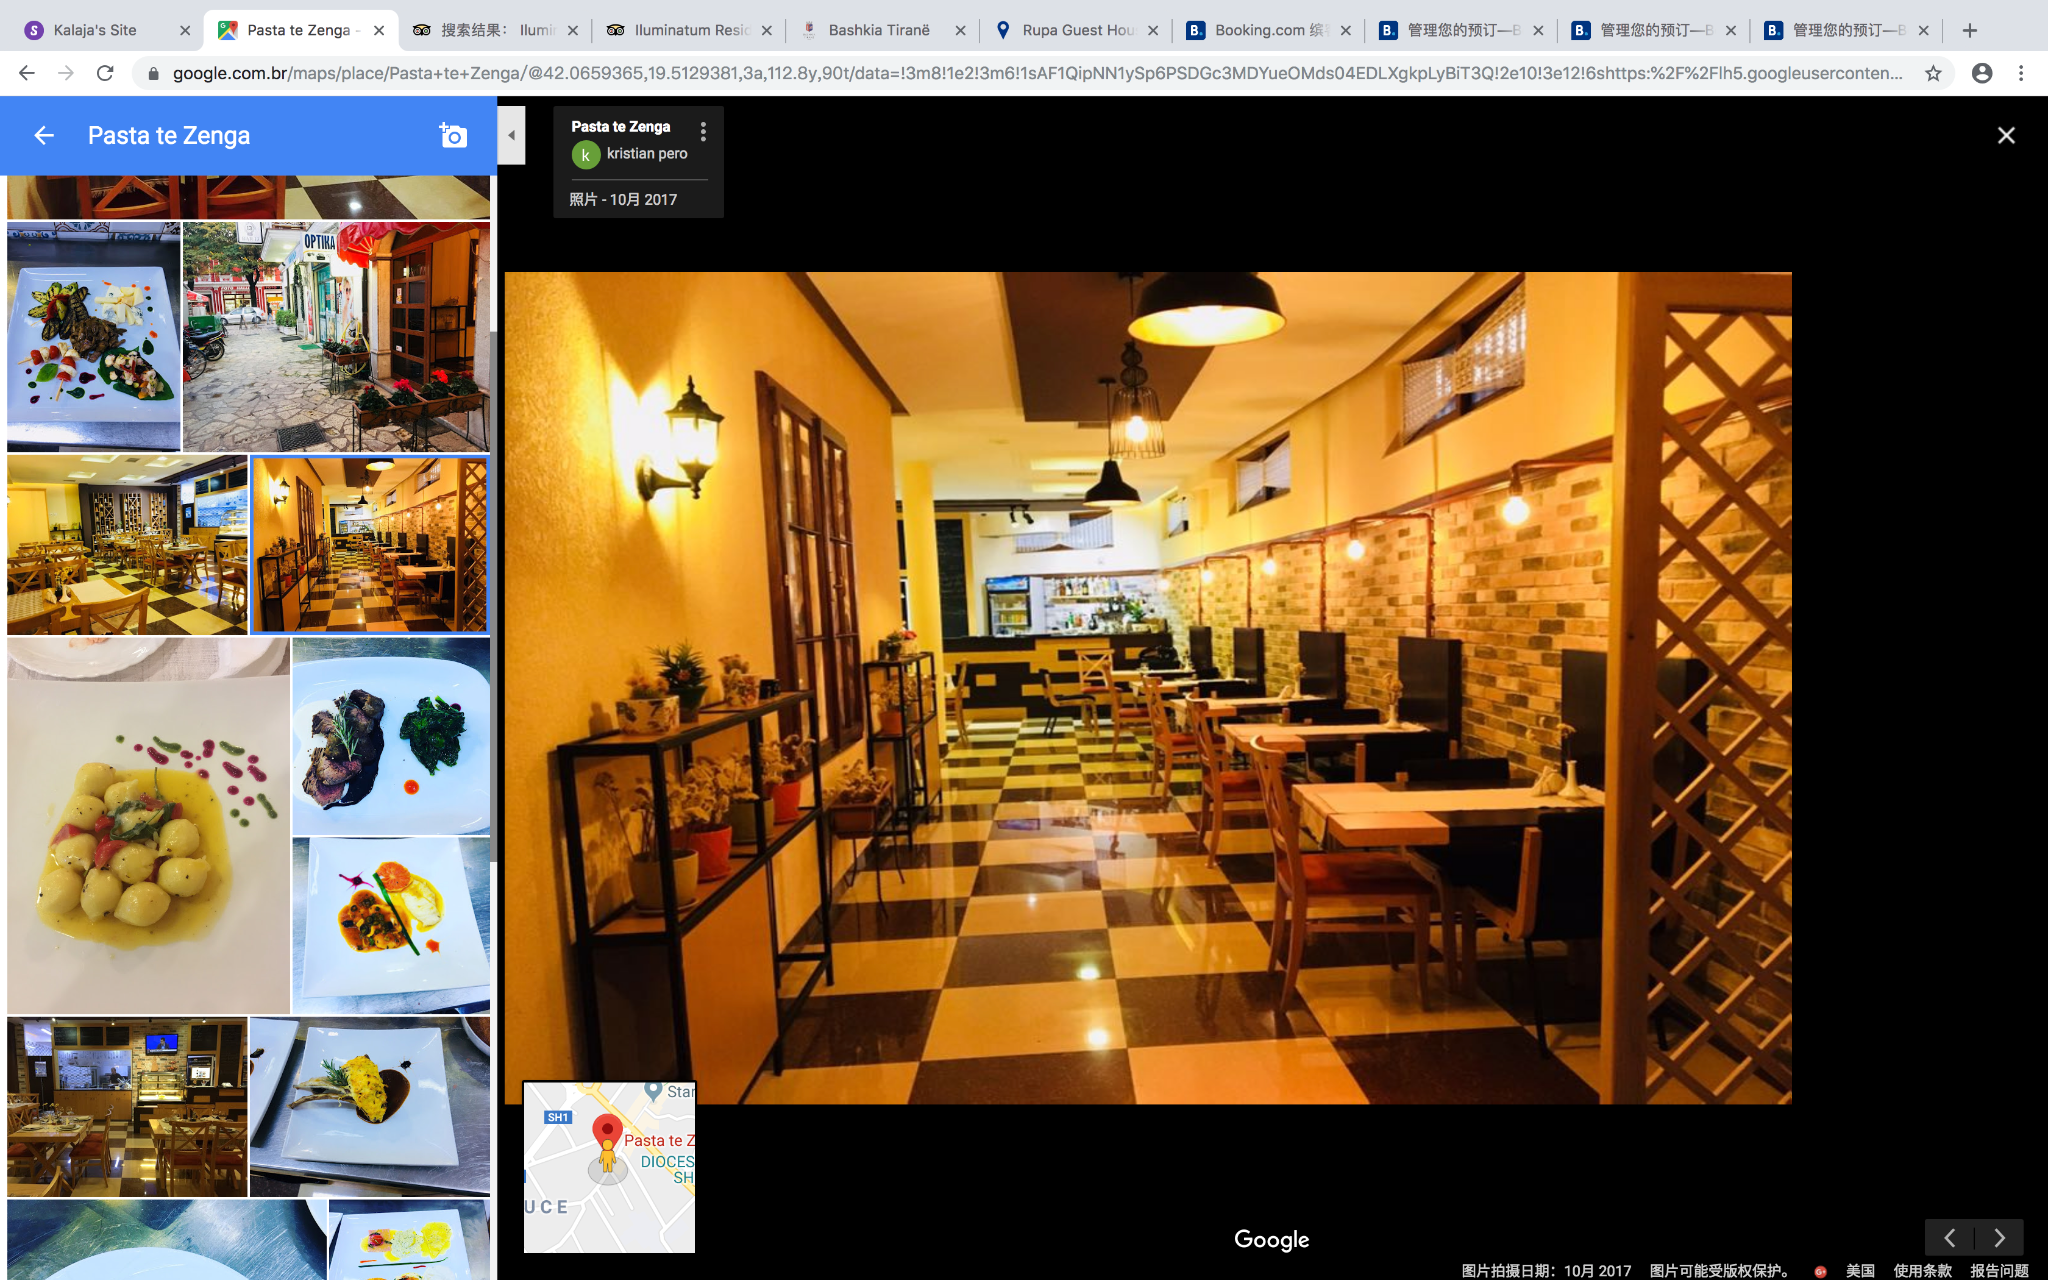This screenshot has width=2048, height=1280.
Task: Select the orange garnish fish plate thumbnail
Action: (391, 926)
